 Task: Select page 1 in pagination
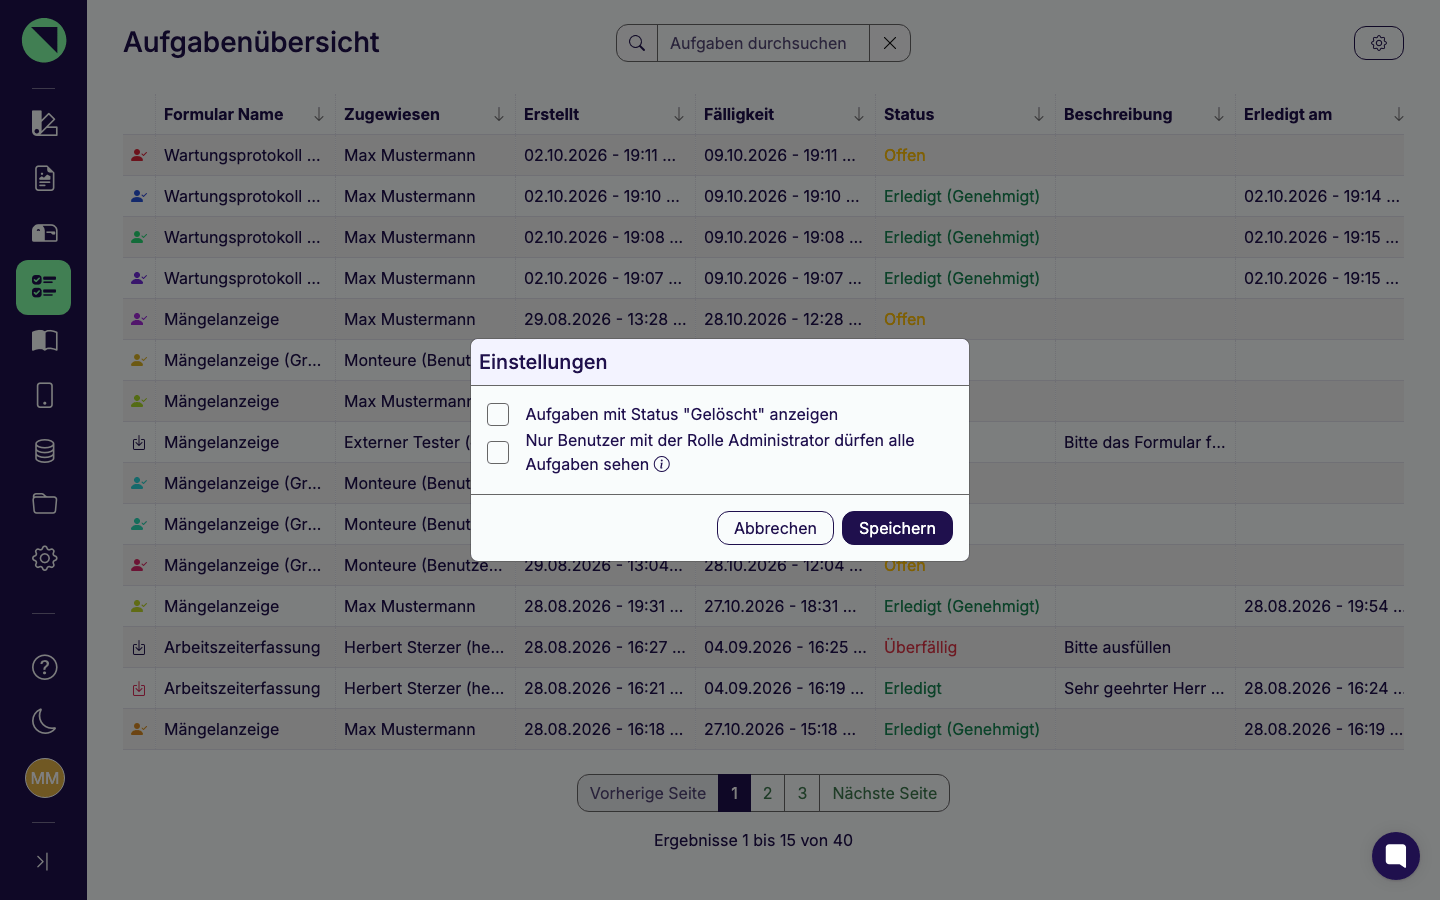[734, 793]
